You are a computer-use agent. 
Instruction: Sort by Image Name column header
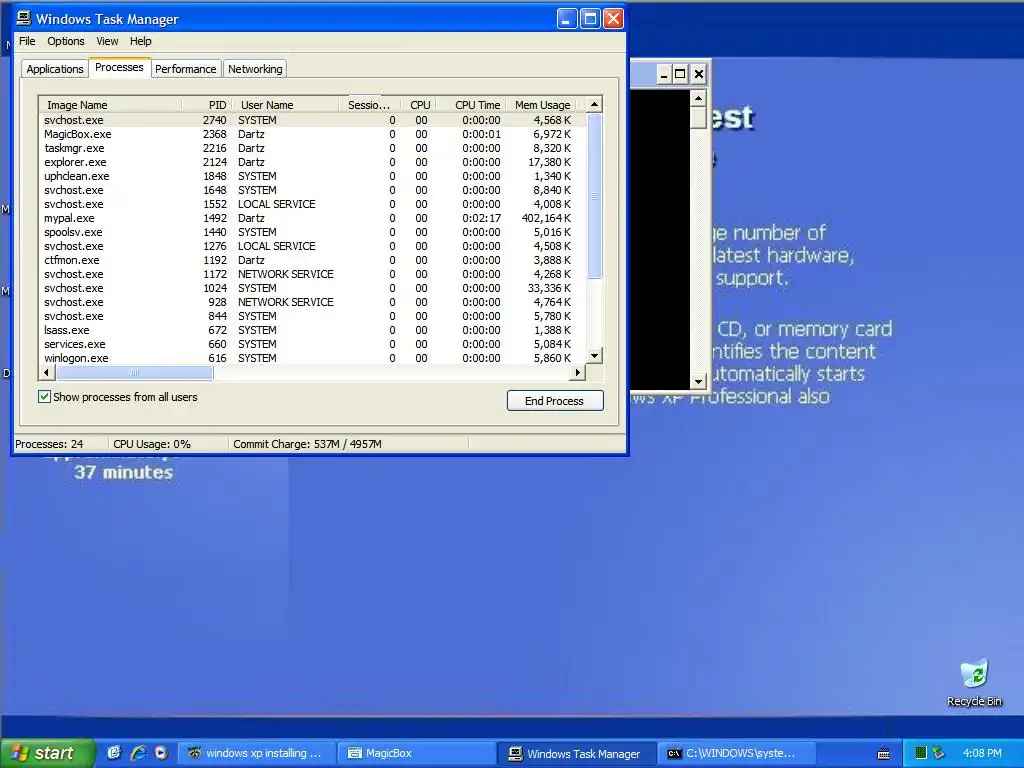coord(110,104)
